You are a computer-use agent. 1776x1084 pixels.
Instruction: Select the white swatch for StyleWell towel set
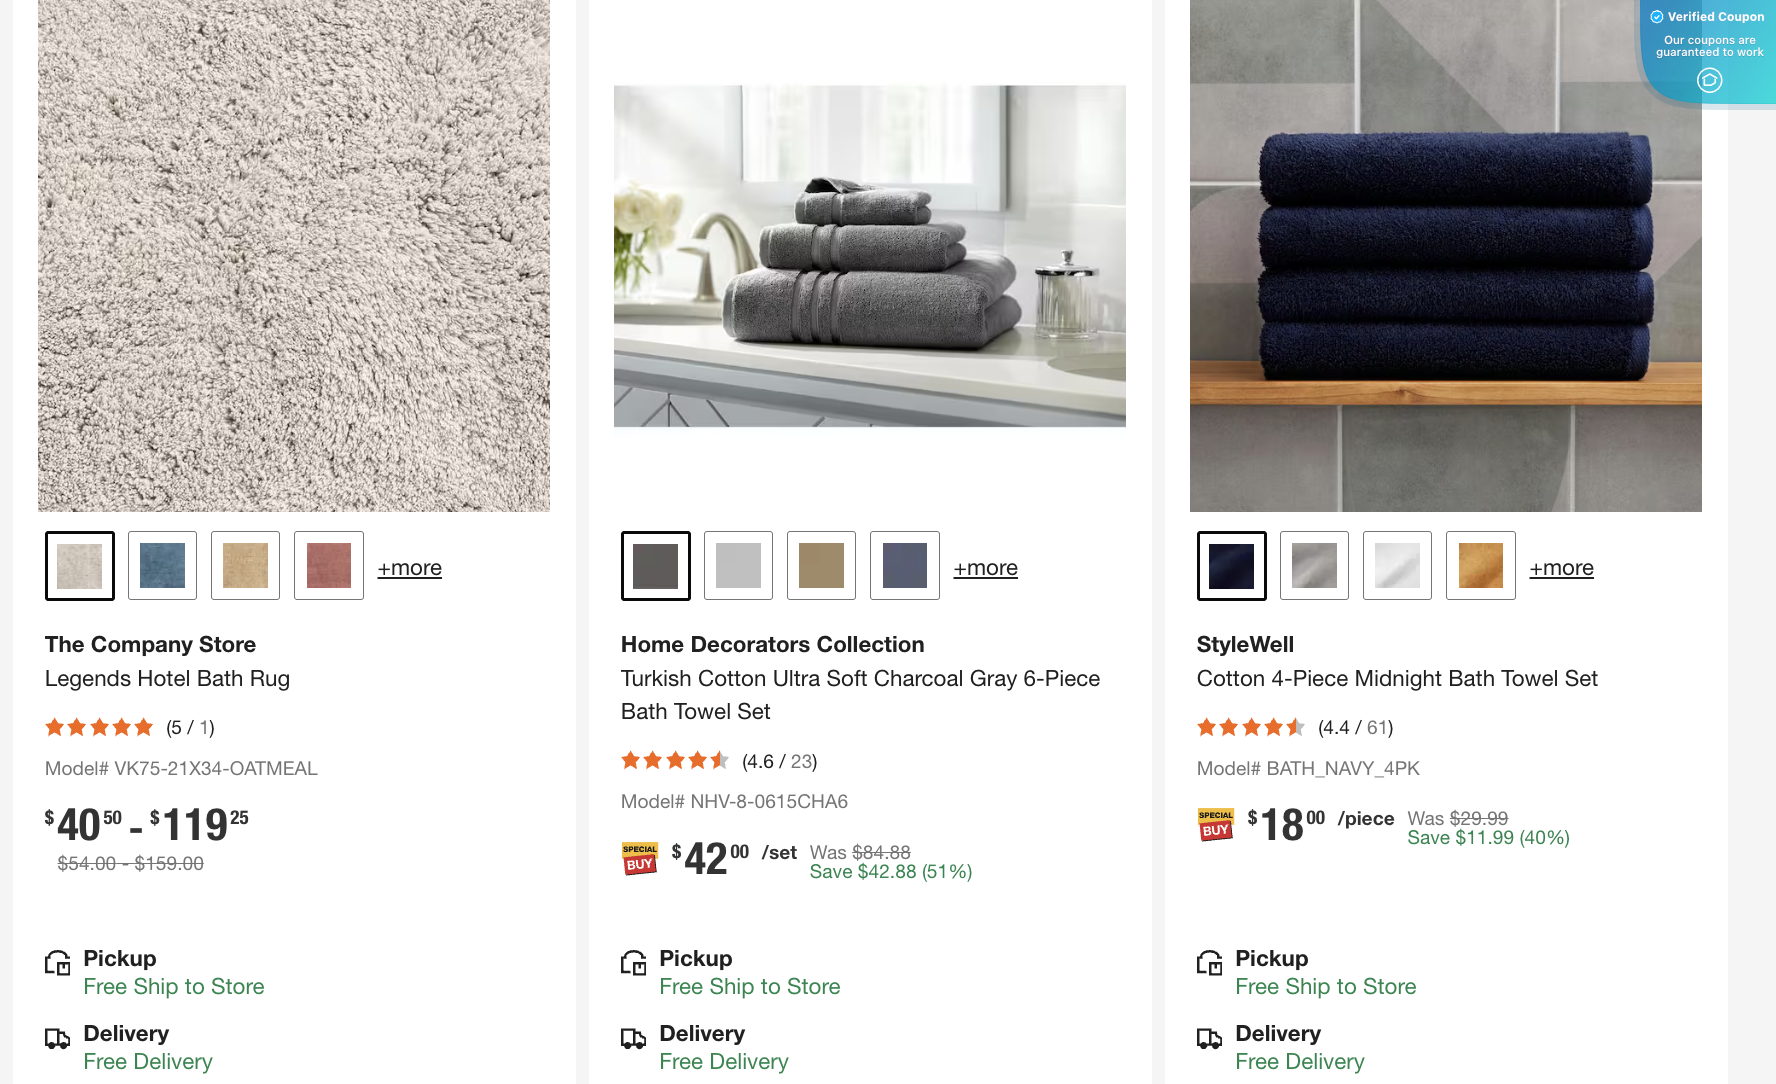(x=1397, y=565)
